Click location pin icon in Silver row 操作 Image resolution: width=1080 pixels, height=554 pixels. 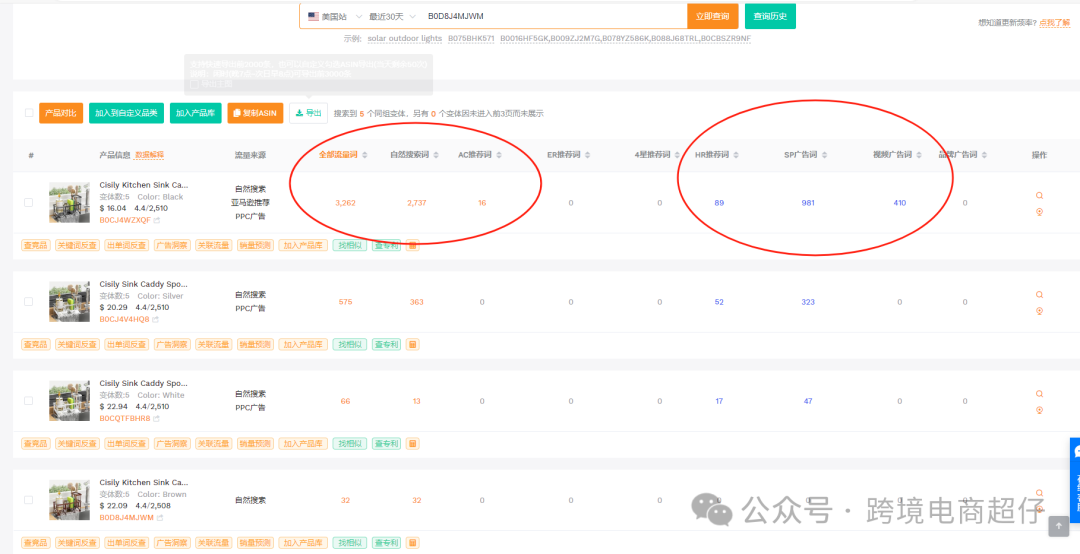click(x=1039, y=311)
